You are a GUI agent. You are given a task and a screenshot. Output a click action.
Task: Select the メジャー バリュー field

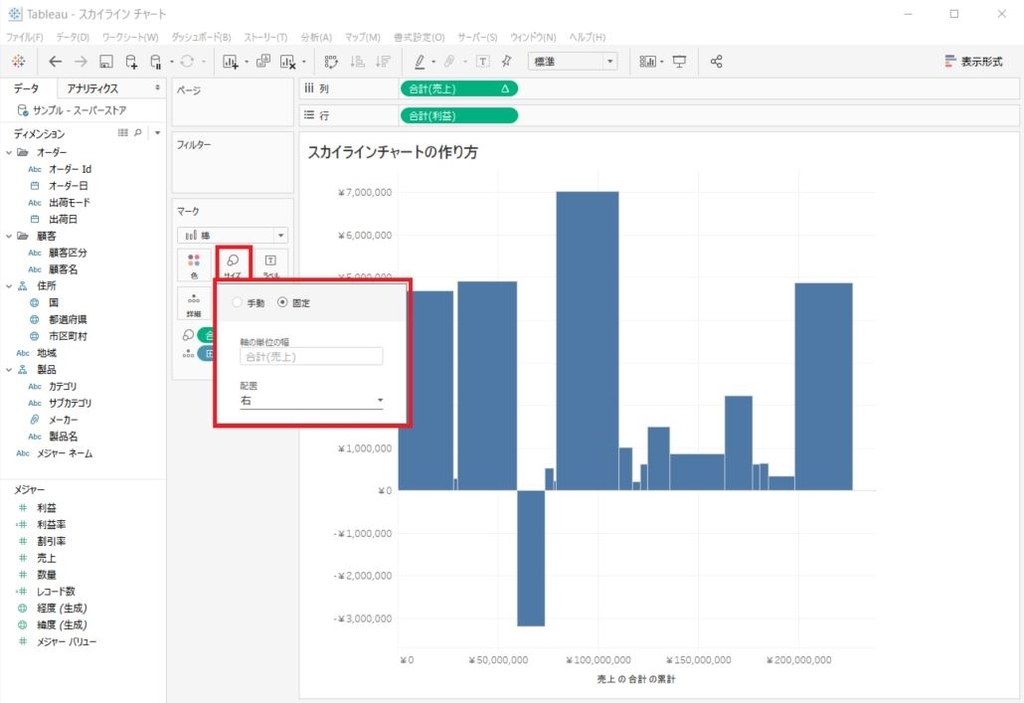pyautogui.click(x=66, y=642)
